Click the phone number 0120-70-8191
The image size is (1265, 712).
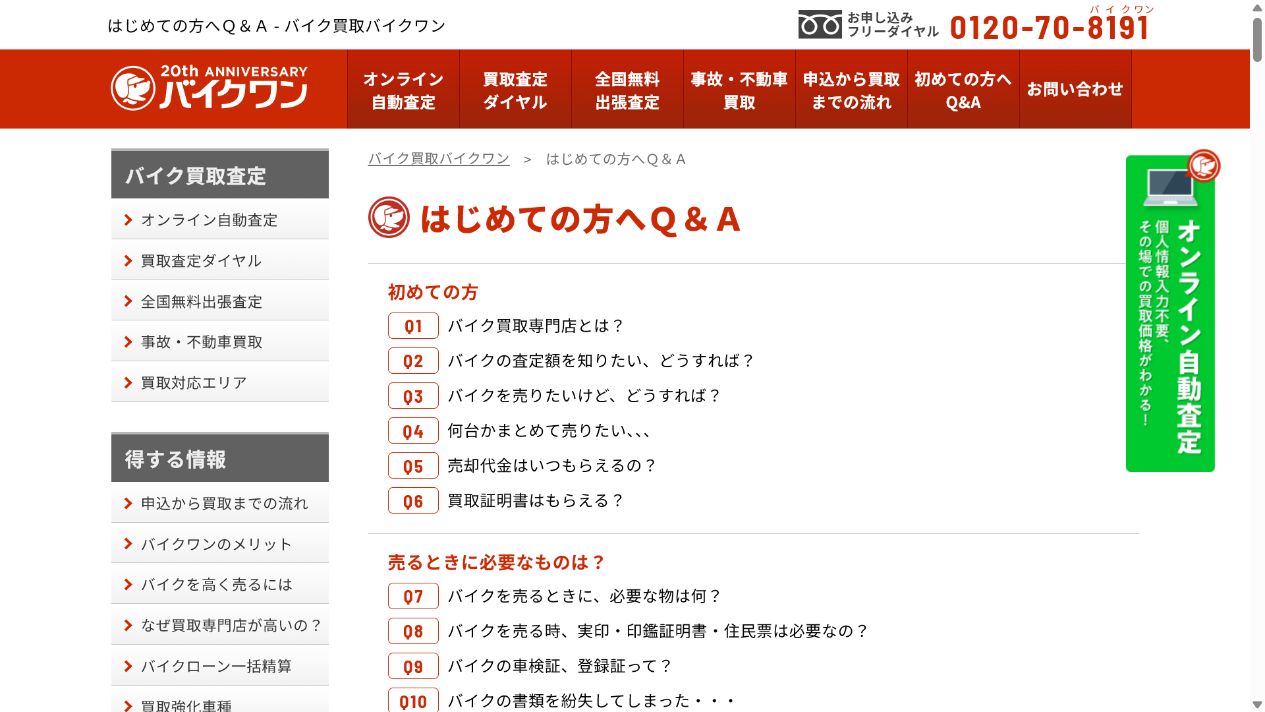1049,28
